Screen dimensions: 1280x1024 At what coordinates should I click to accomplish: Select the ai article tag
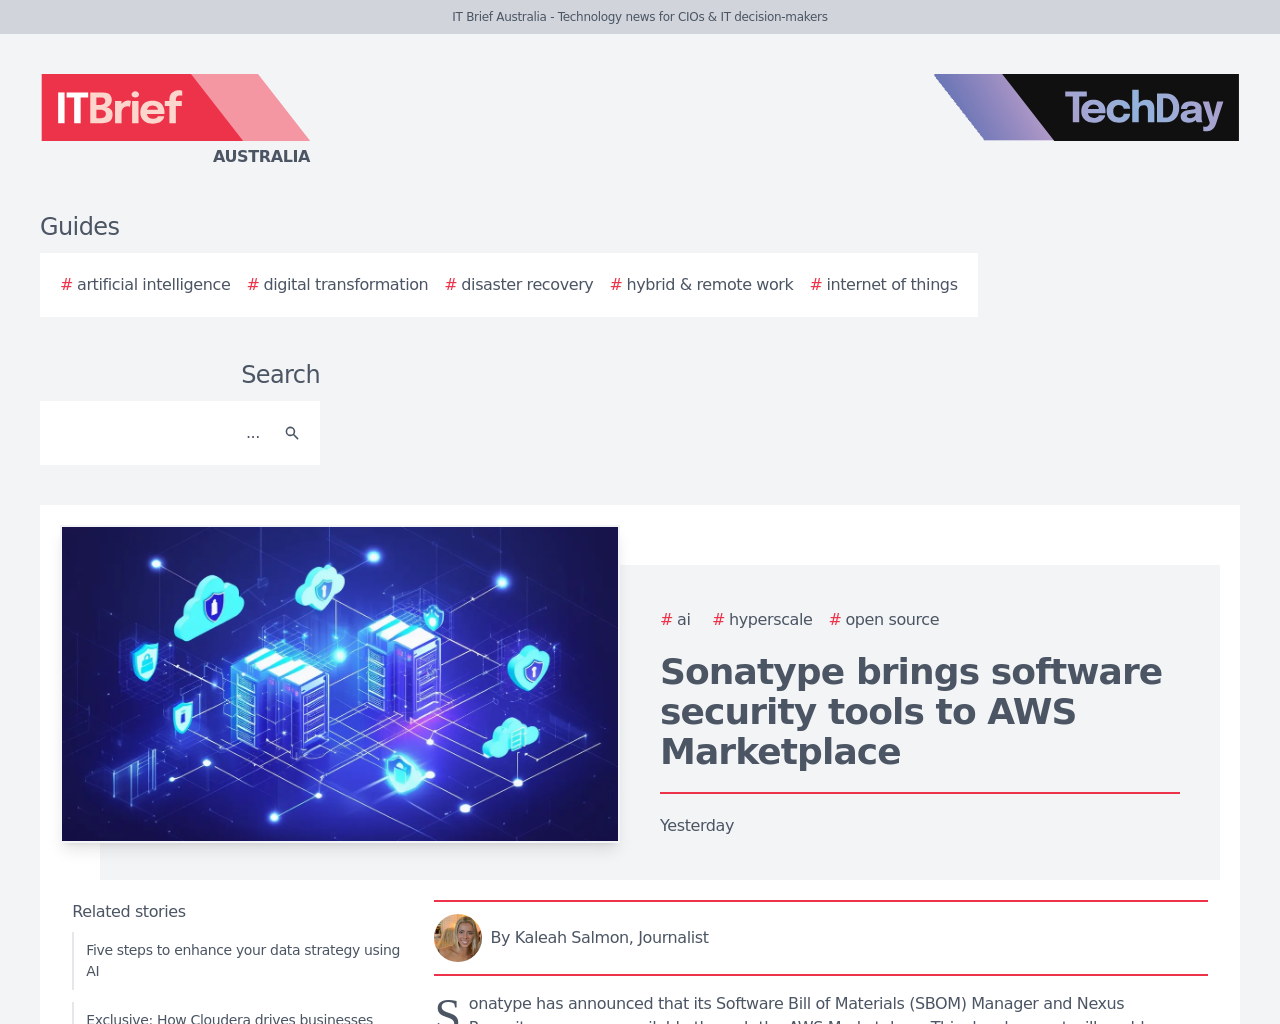tap(676, 620)
